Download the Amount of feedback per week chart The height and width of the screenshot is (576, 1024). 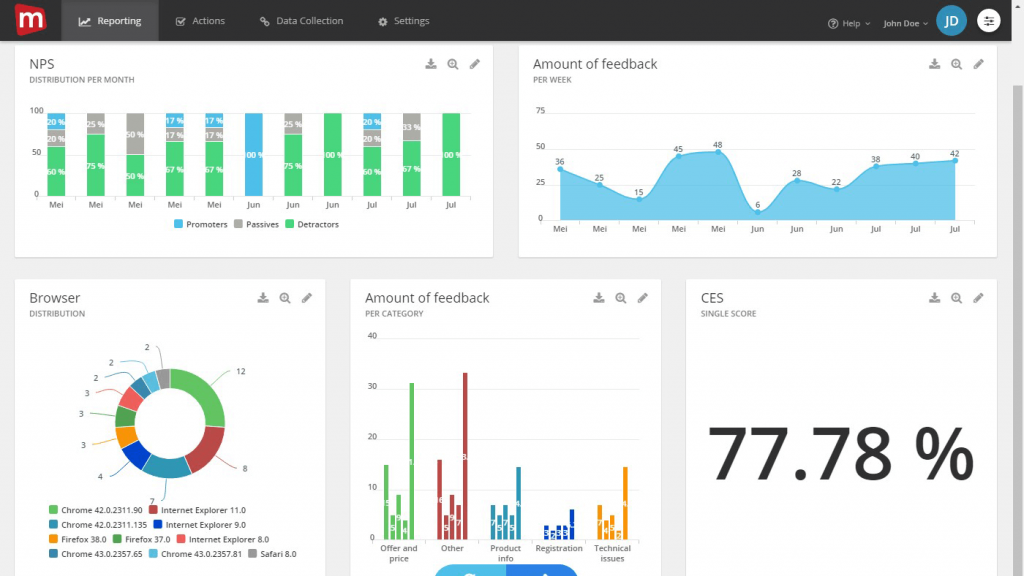[x=935, y=64]
